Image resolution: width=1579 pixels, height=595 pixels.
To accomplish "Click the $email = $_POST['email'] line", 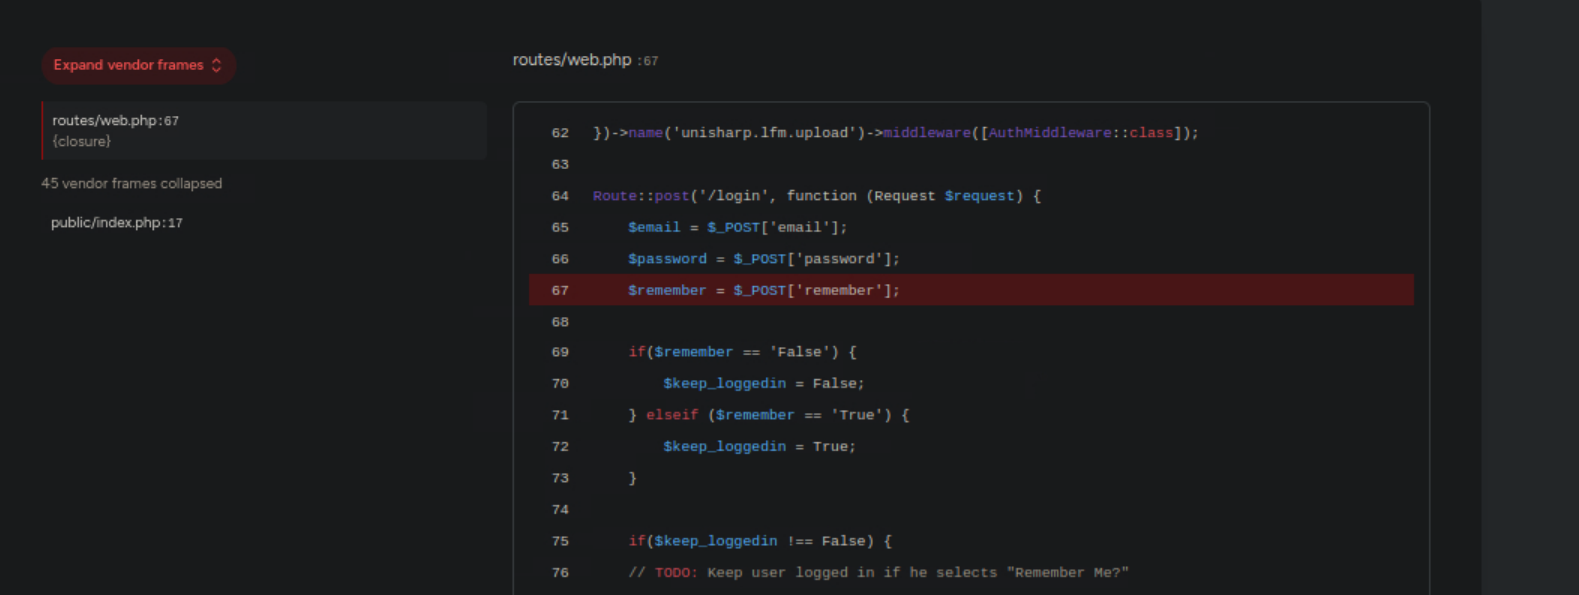I will tap(737, 227).
